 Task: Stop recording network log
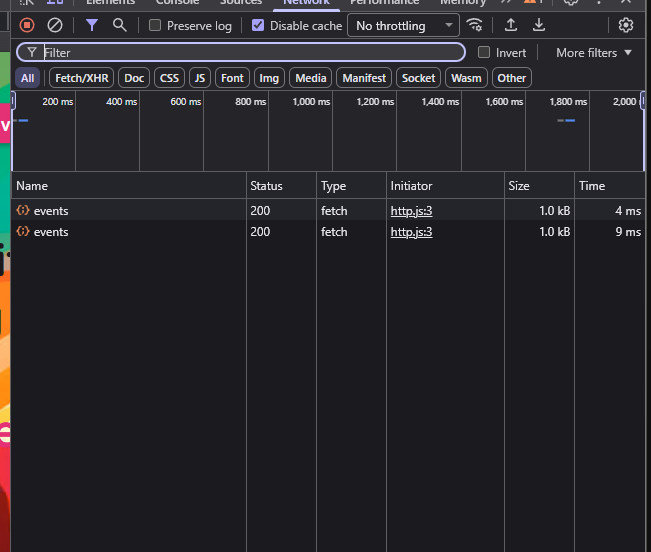(27, 25)
